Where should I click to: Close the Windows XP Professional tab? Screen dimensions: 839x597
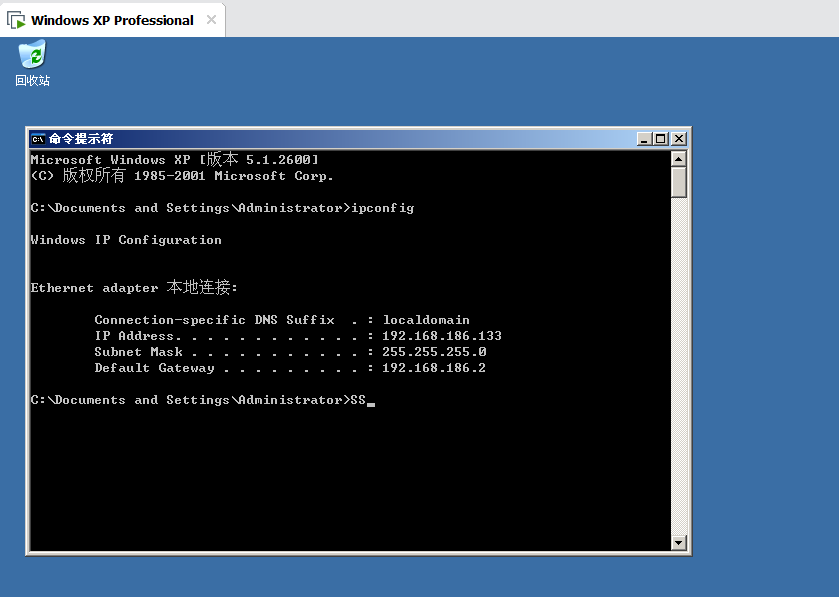click(x=211, y=20)
